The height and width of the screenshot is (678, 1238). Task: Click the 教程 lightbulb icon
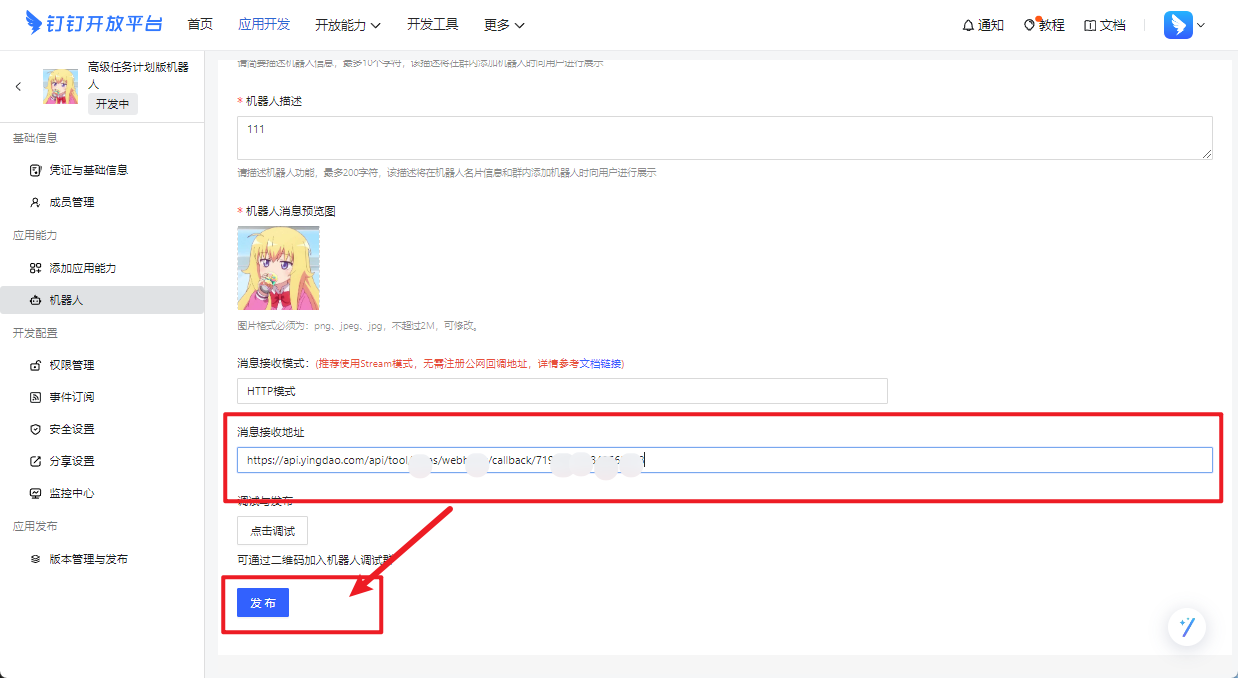coord(1030,25)
